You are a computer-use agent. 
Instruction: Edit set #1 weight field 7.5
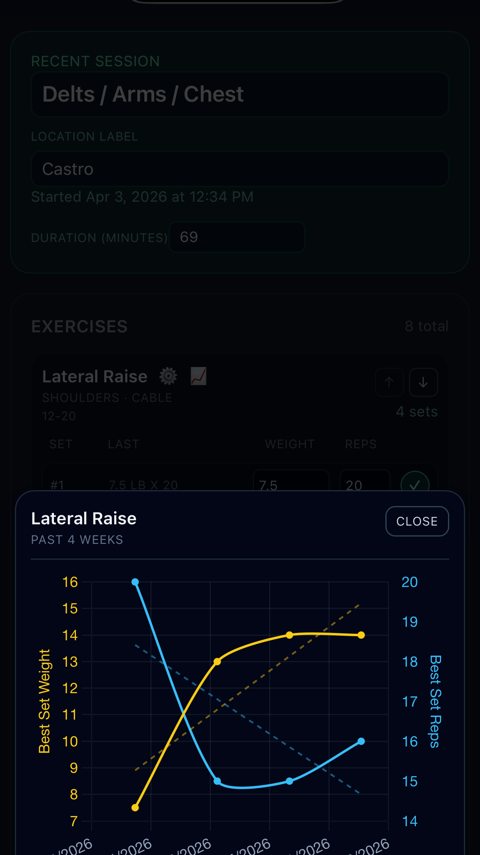pos(291,484)
